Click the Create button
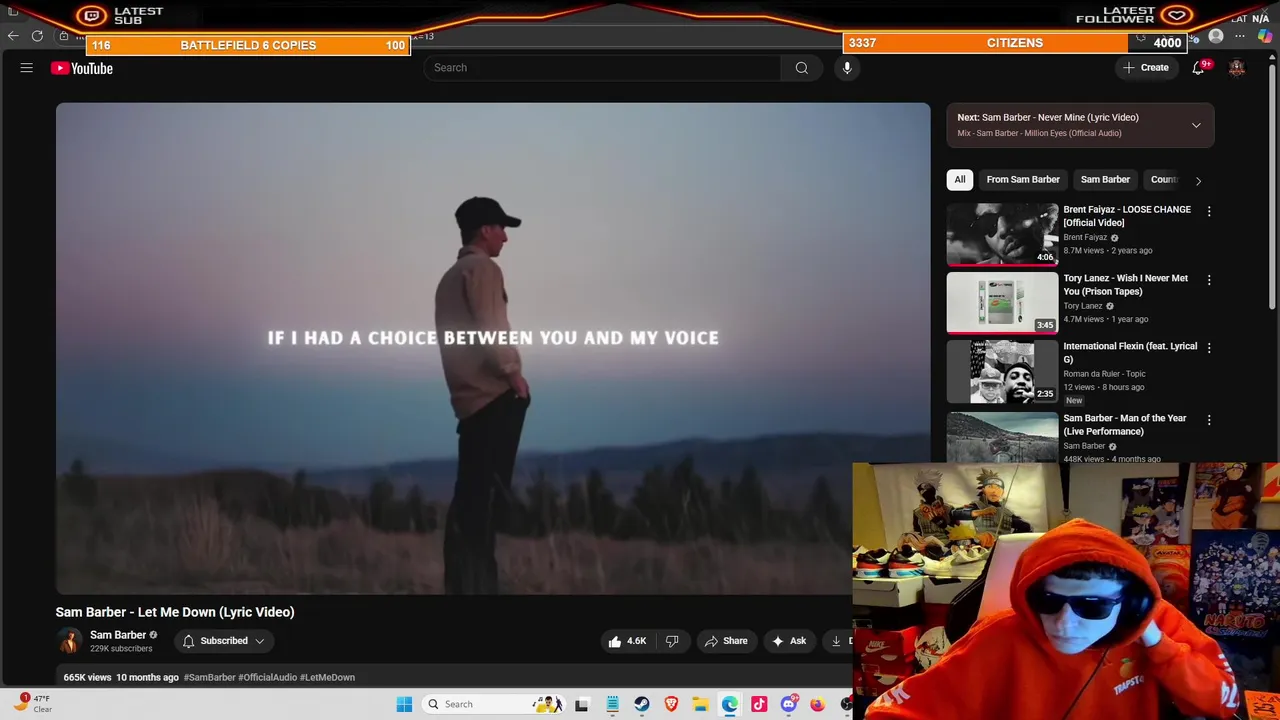Image resolution: width=1280 pixels, height=720 pixels. [x=1145, y=68]
